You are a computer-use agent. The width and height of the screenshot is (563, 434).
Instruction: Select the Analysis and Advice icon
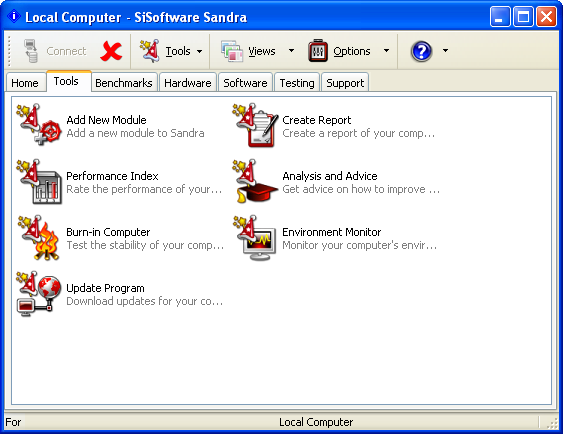[x=255, y=181]
